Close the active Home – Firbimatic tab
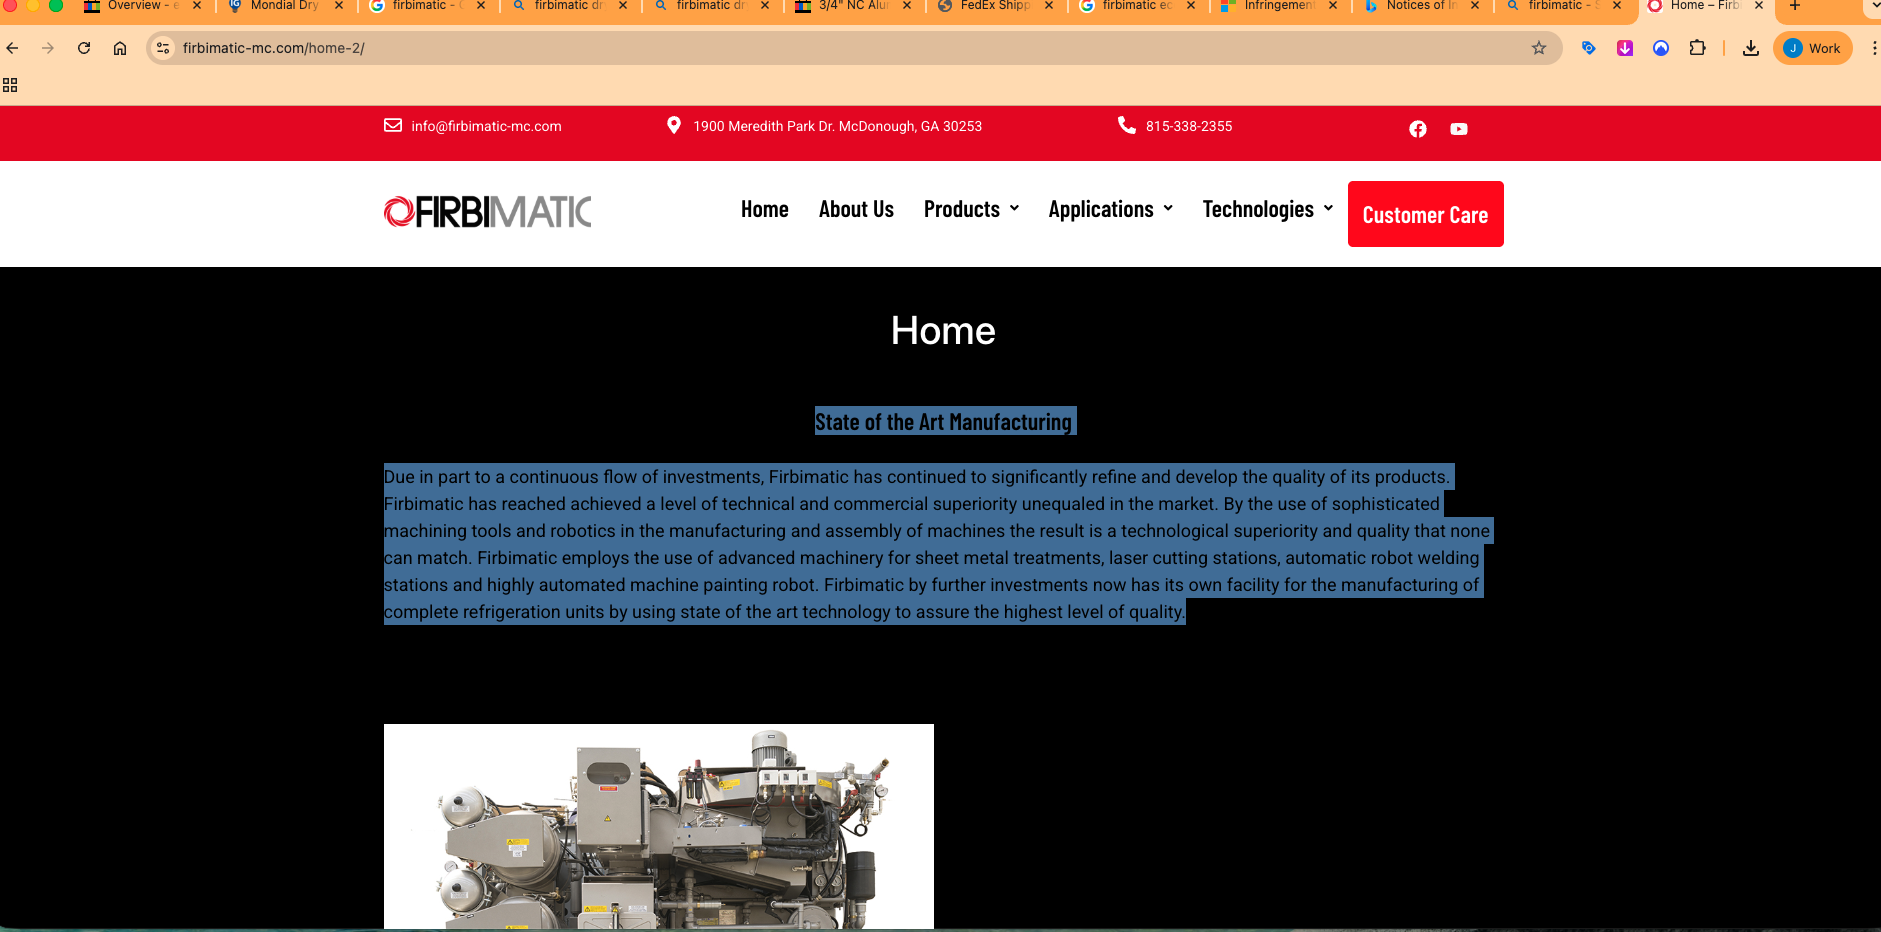This screenshot has width=1881, height=932. 1759,6
